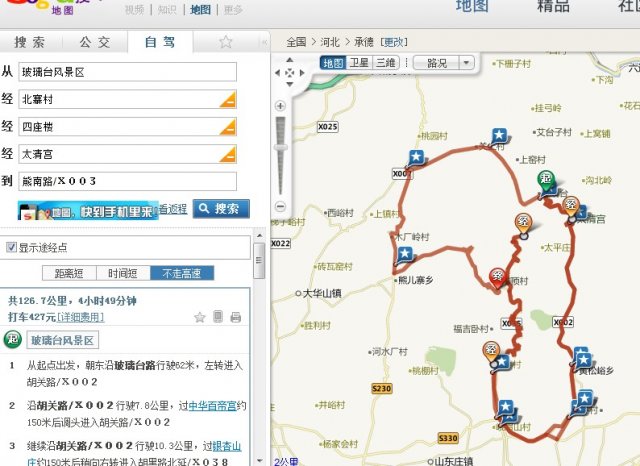This screenshot has width=640, height=466.
Task: Click the star icon beside the taxi fare
Action: 199,317
